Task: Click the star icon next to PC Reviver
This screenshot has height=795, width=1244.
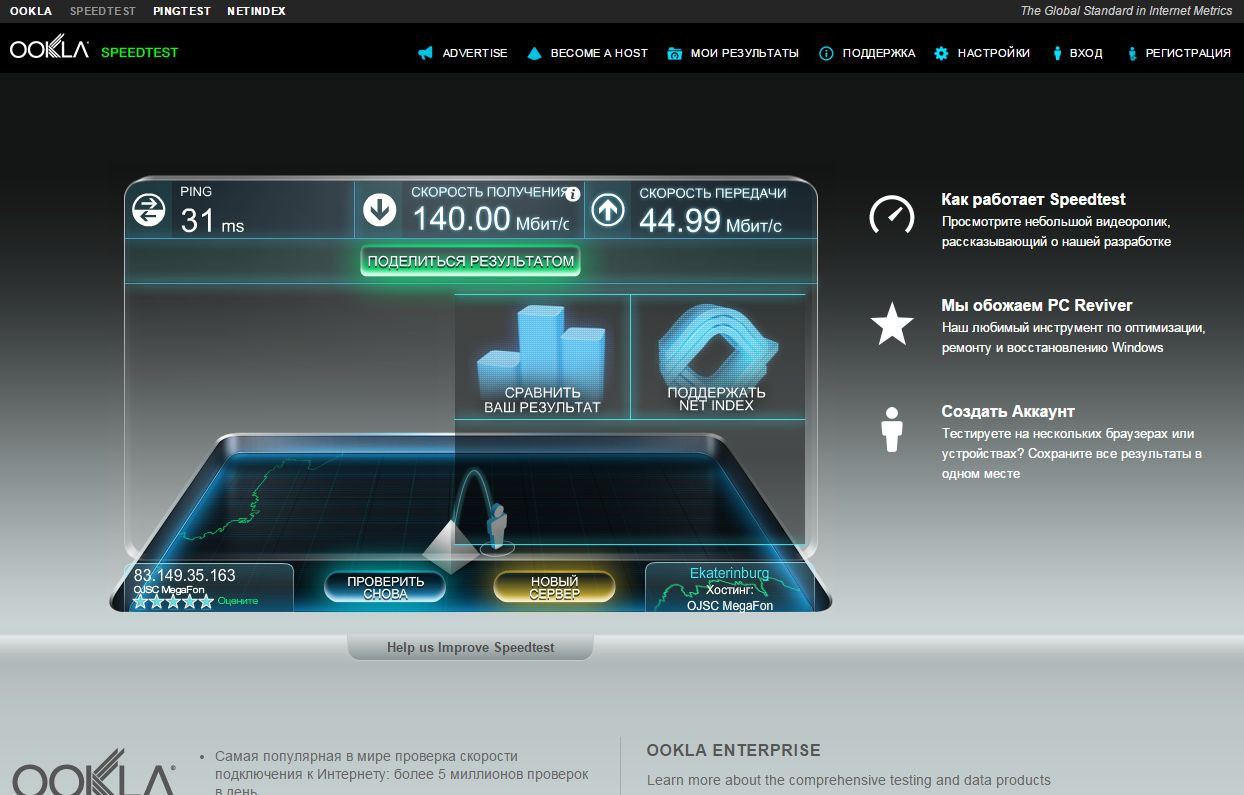Action: click(891, 325)
